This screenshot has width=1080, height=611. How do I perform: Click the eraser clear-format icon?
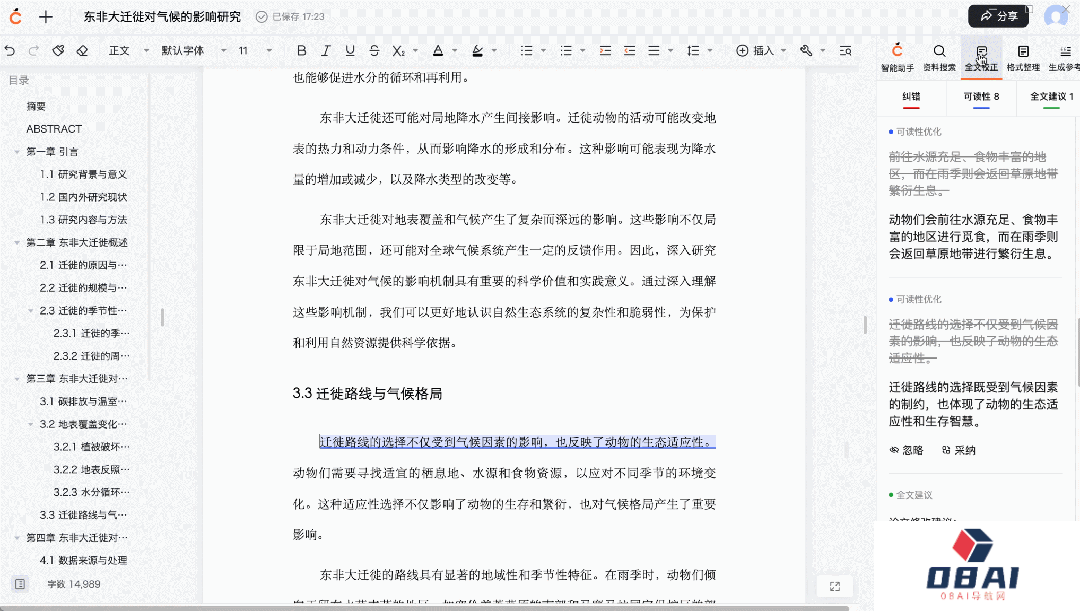coord(82,51)
